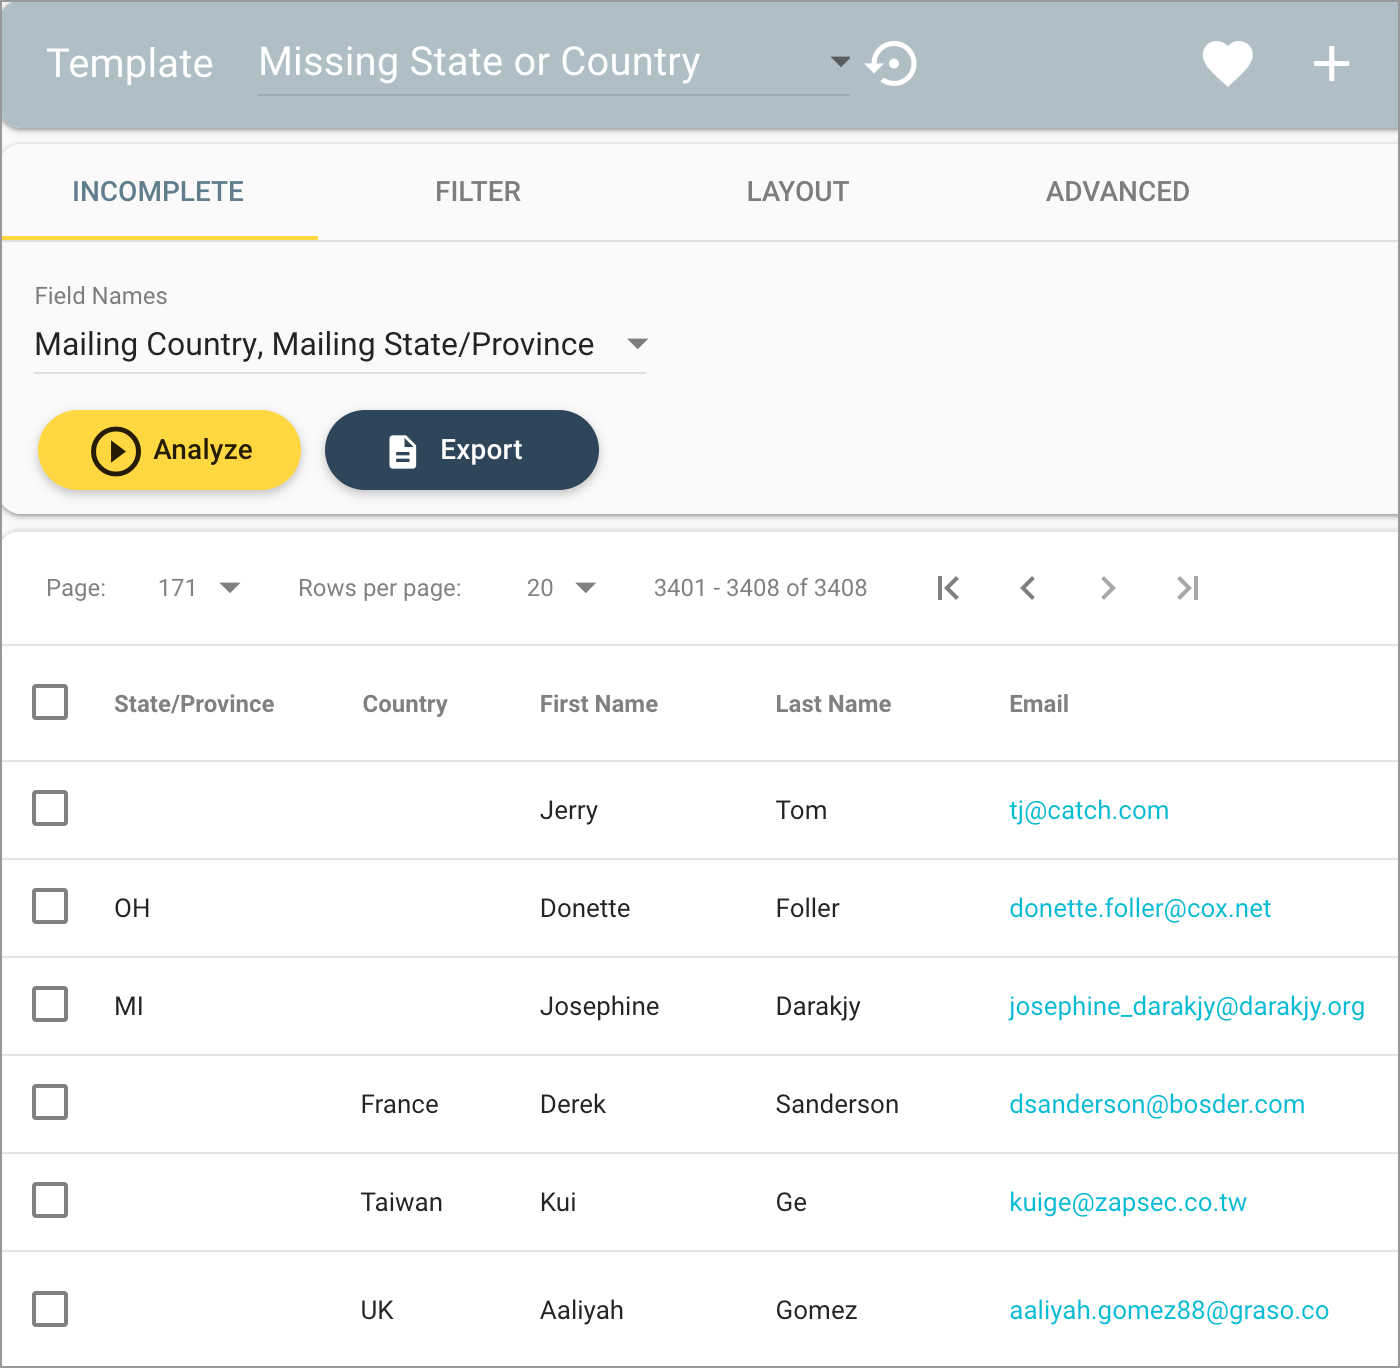Click the MI state cell

click(129, 1006)
